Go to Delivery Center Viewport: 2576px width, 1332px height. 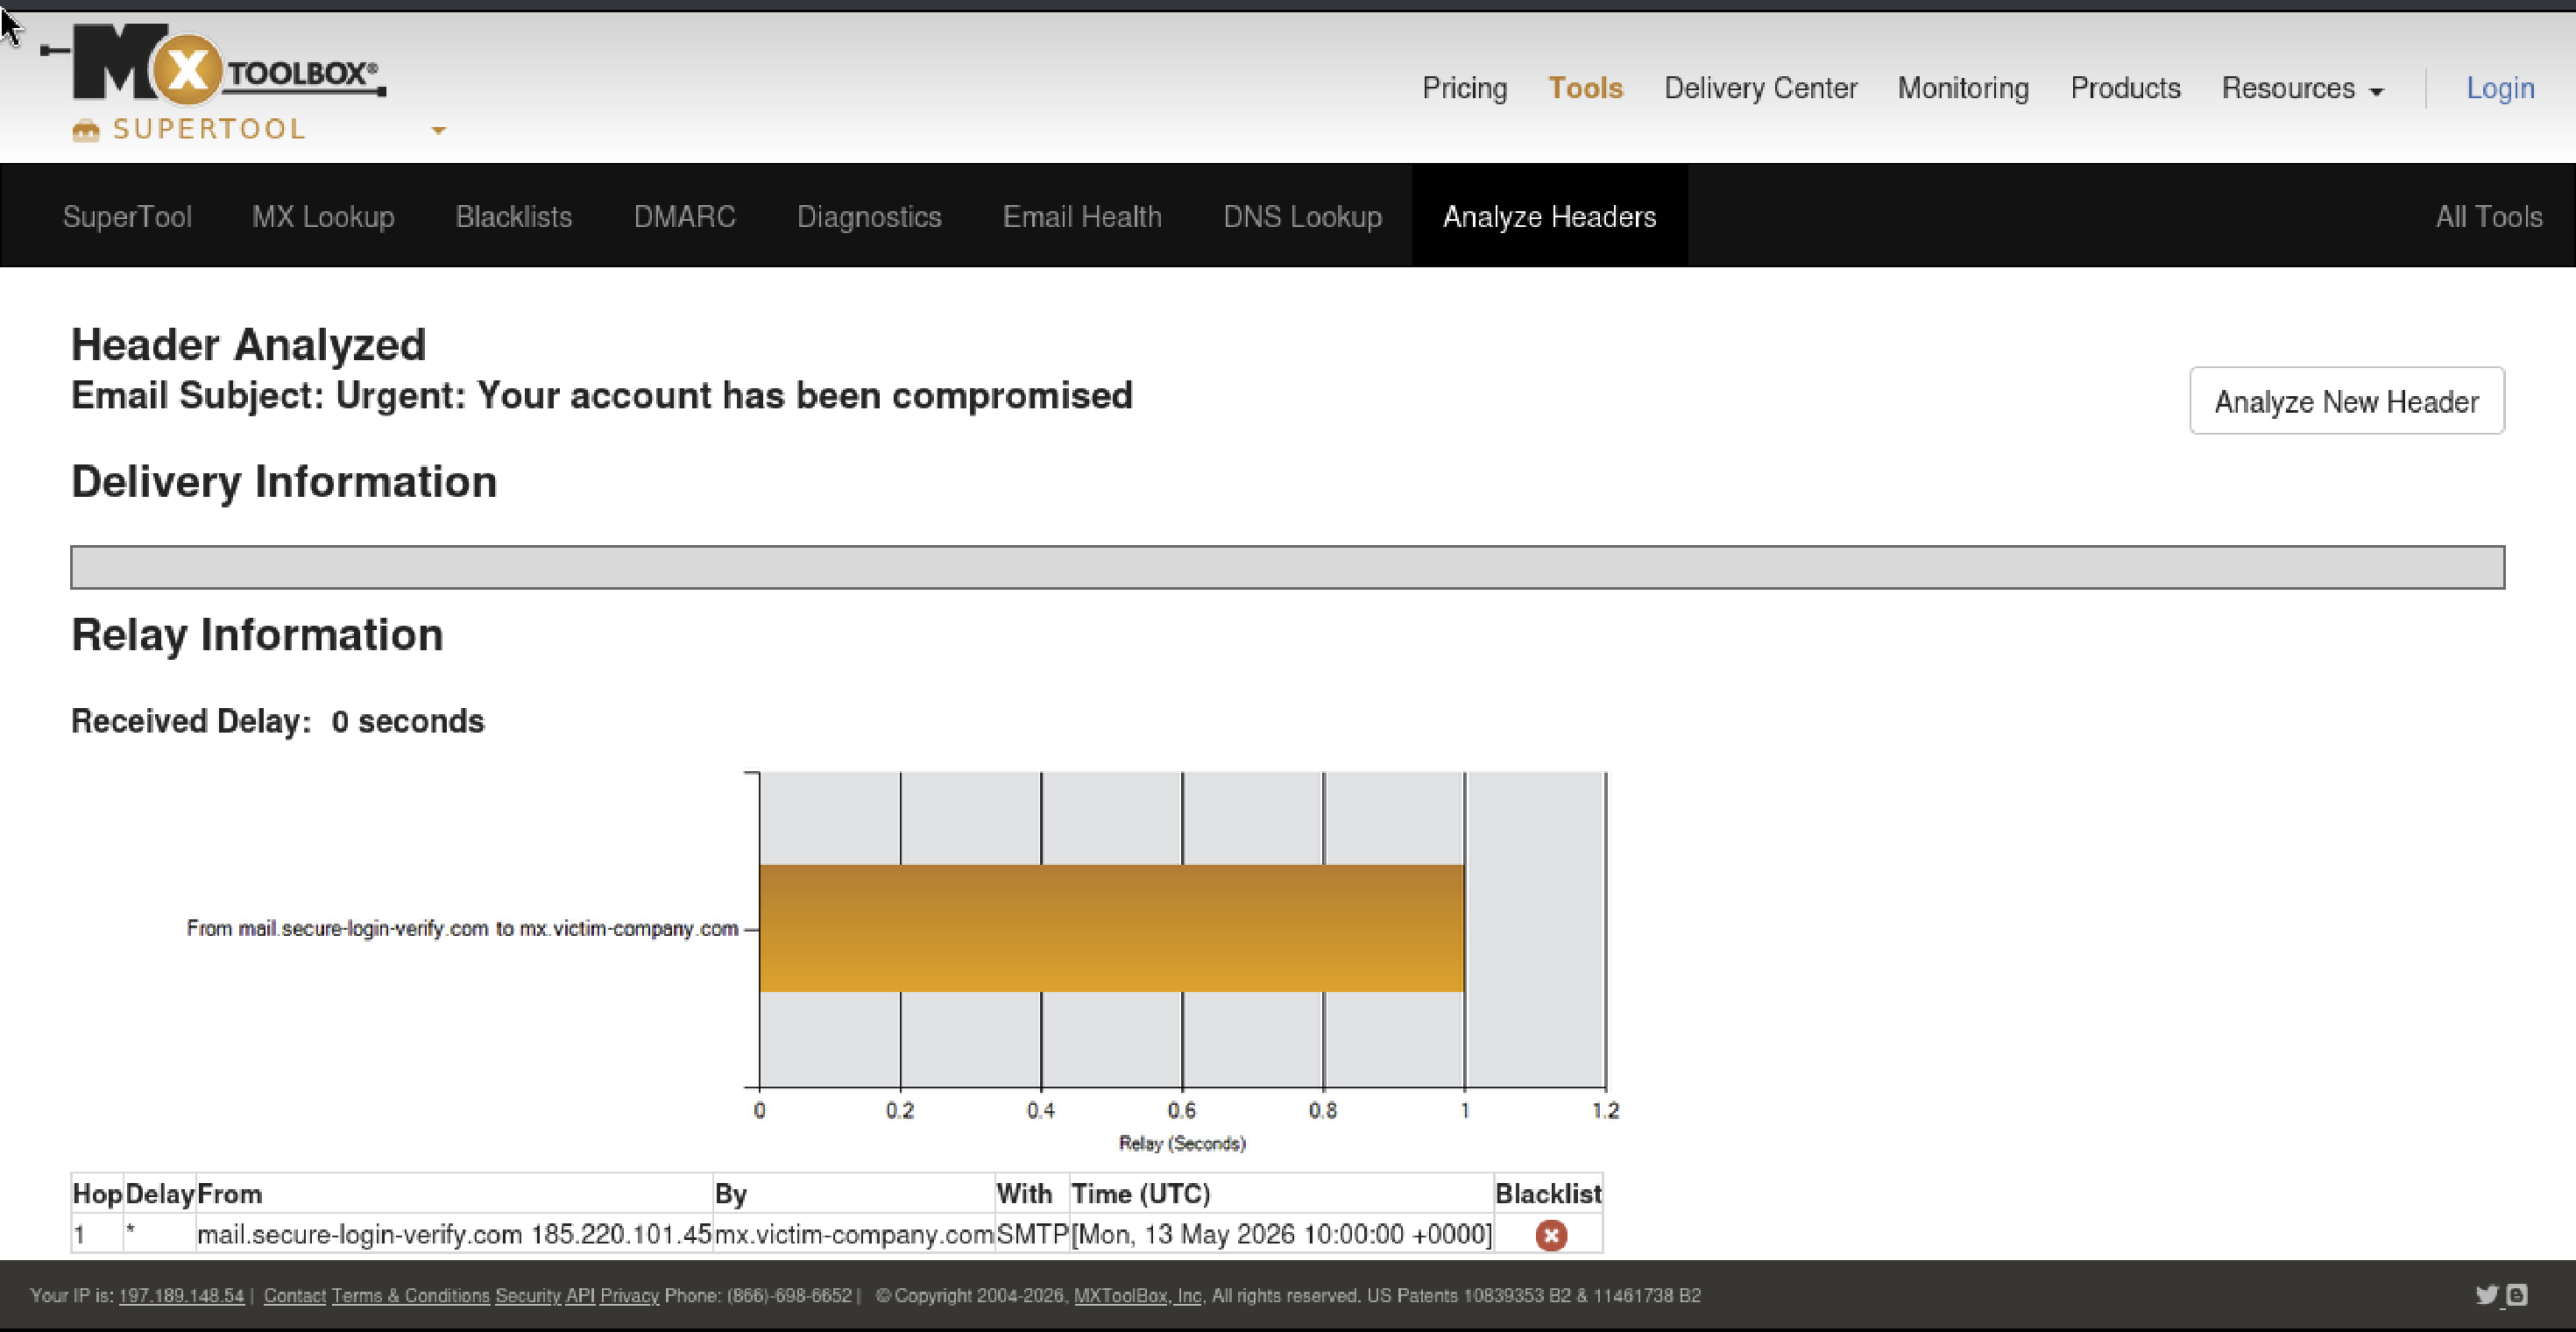[x=1760, y=88]
